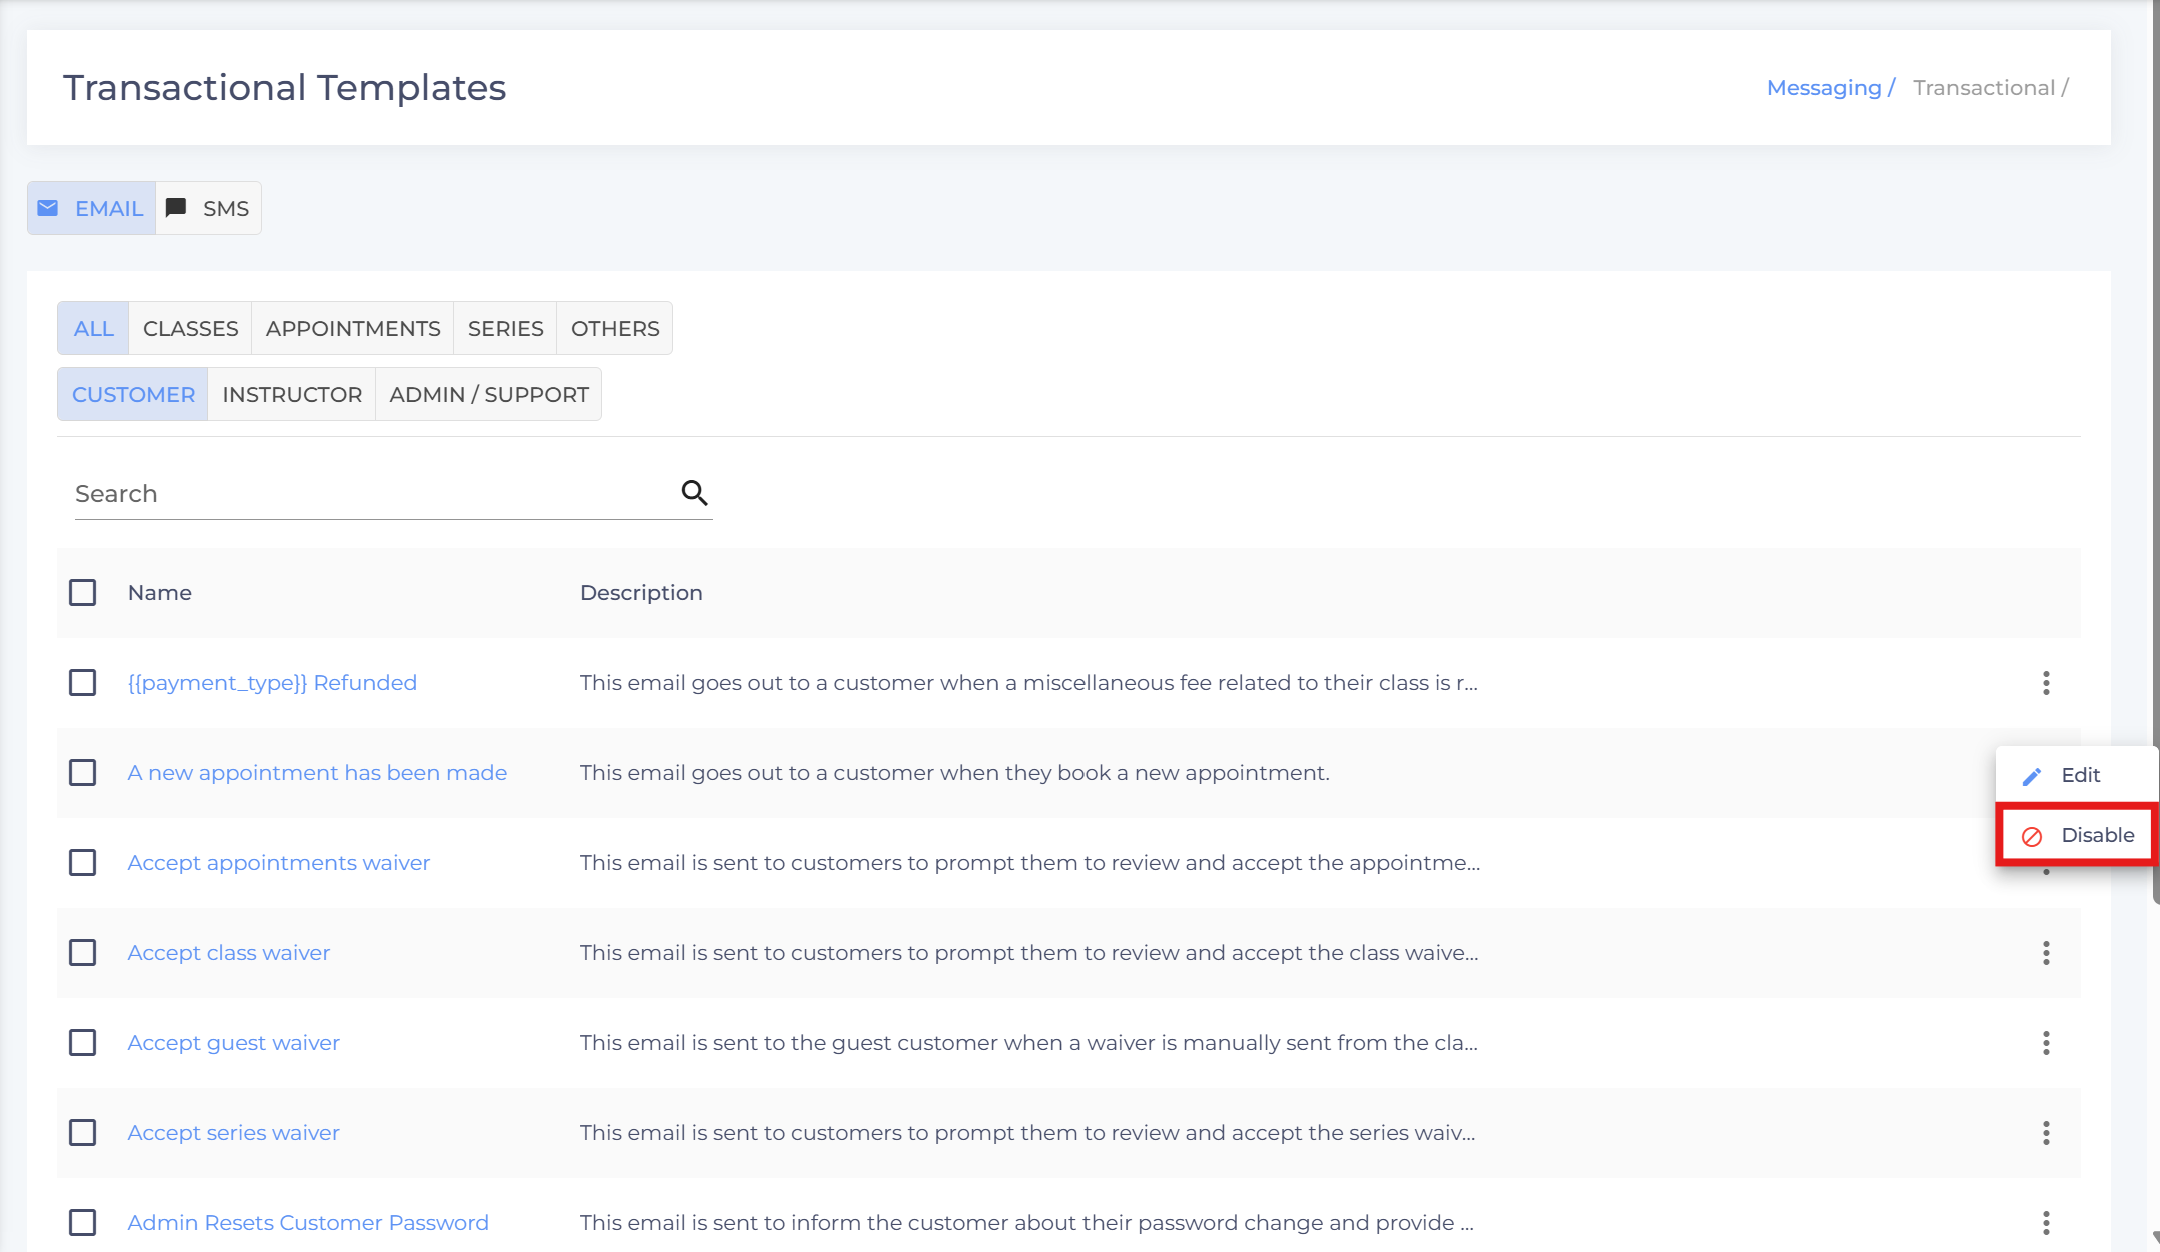2160x1252 pixels.
Task: Check the A new appointment has been made row
Action: tap(83, 773)
